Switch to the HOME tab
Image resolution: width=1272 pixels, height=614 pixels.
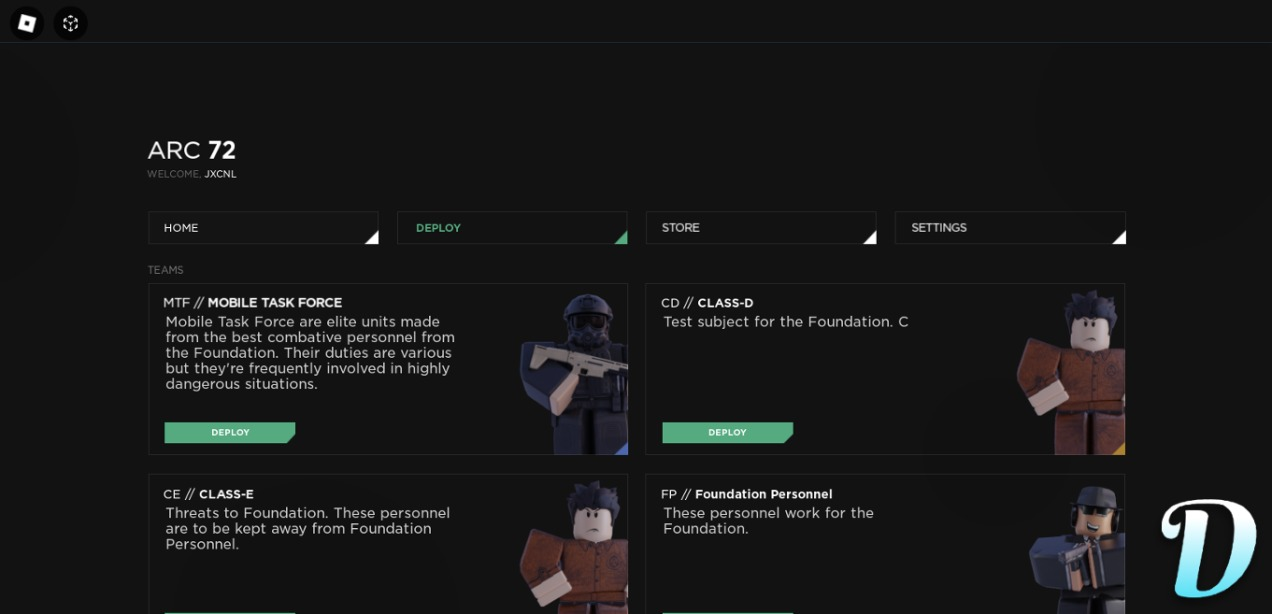(264, 228)
